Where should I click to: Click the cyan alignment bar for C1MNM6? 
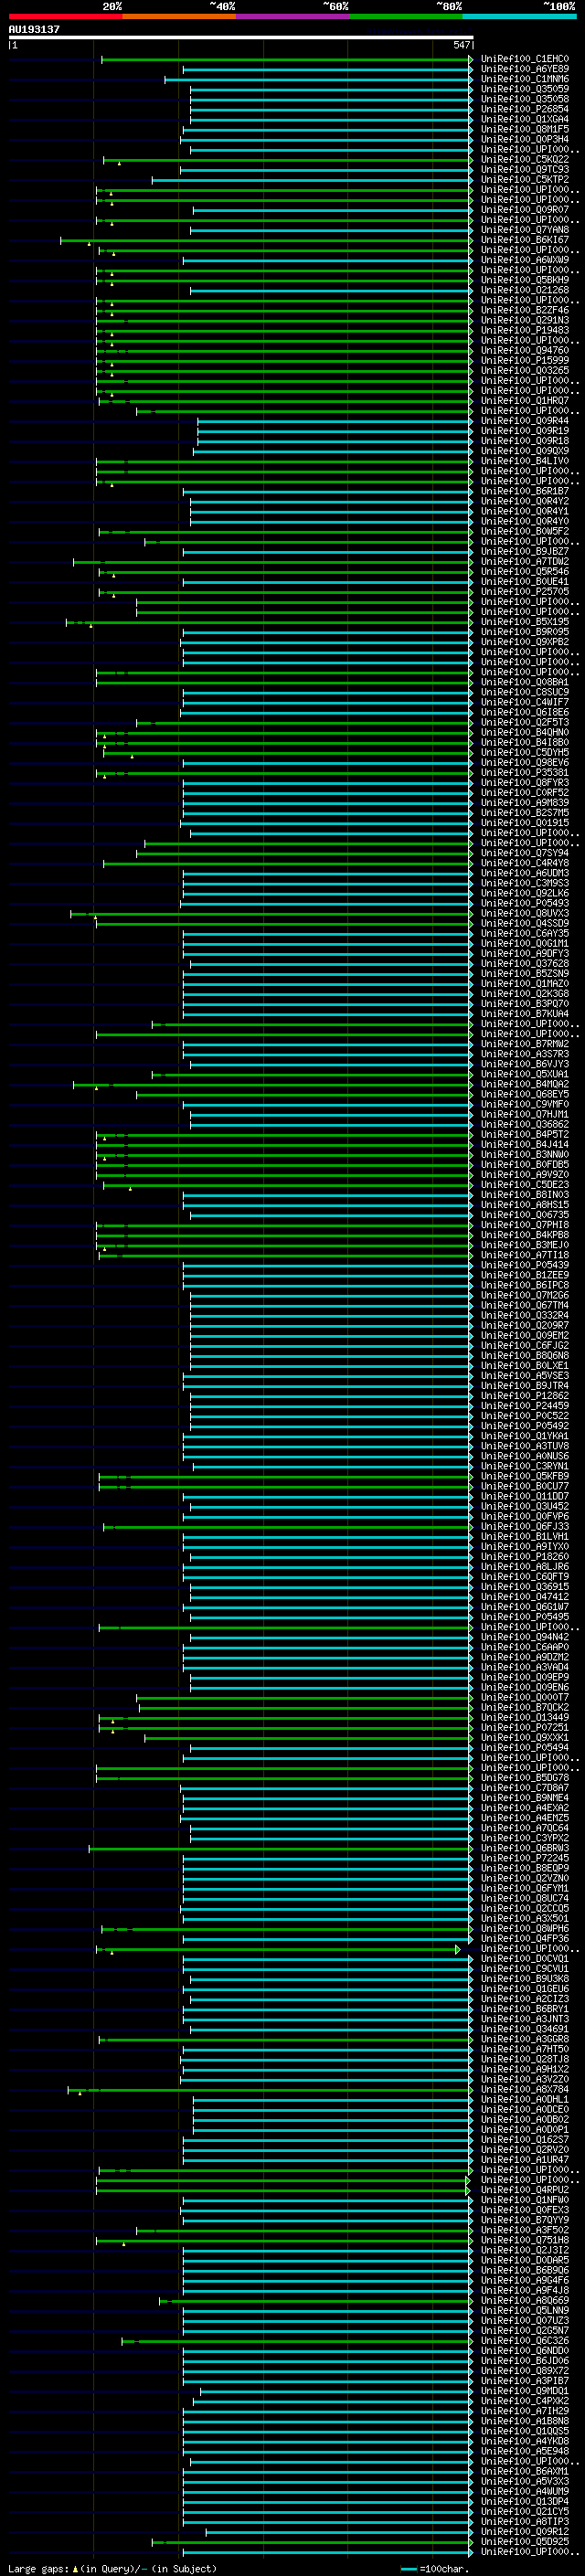[x=317, y=79]
